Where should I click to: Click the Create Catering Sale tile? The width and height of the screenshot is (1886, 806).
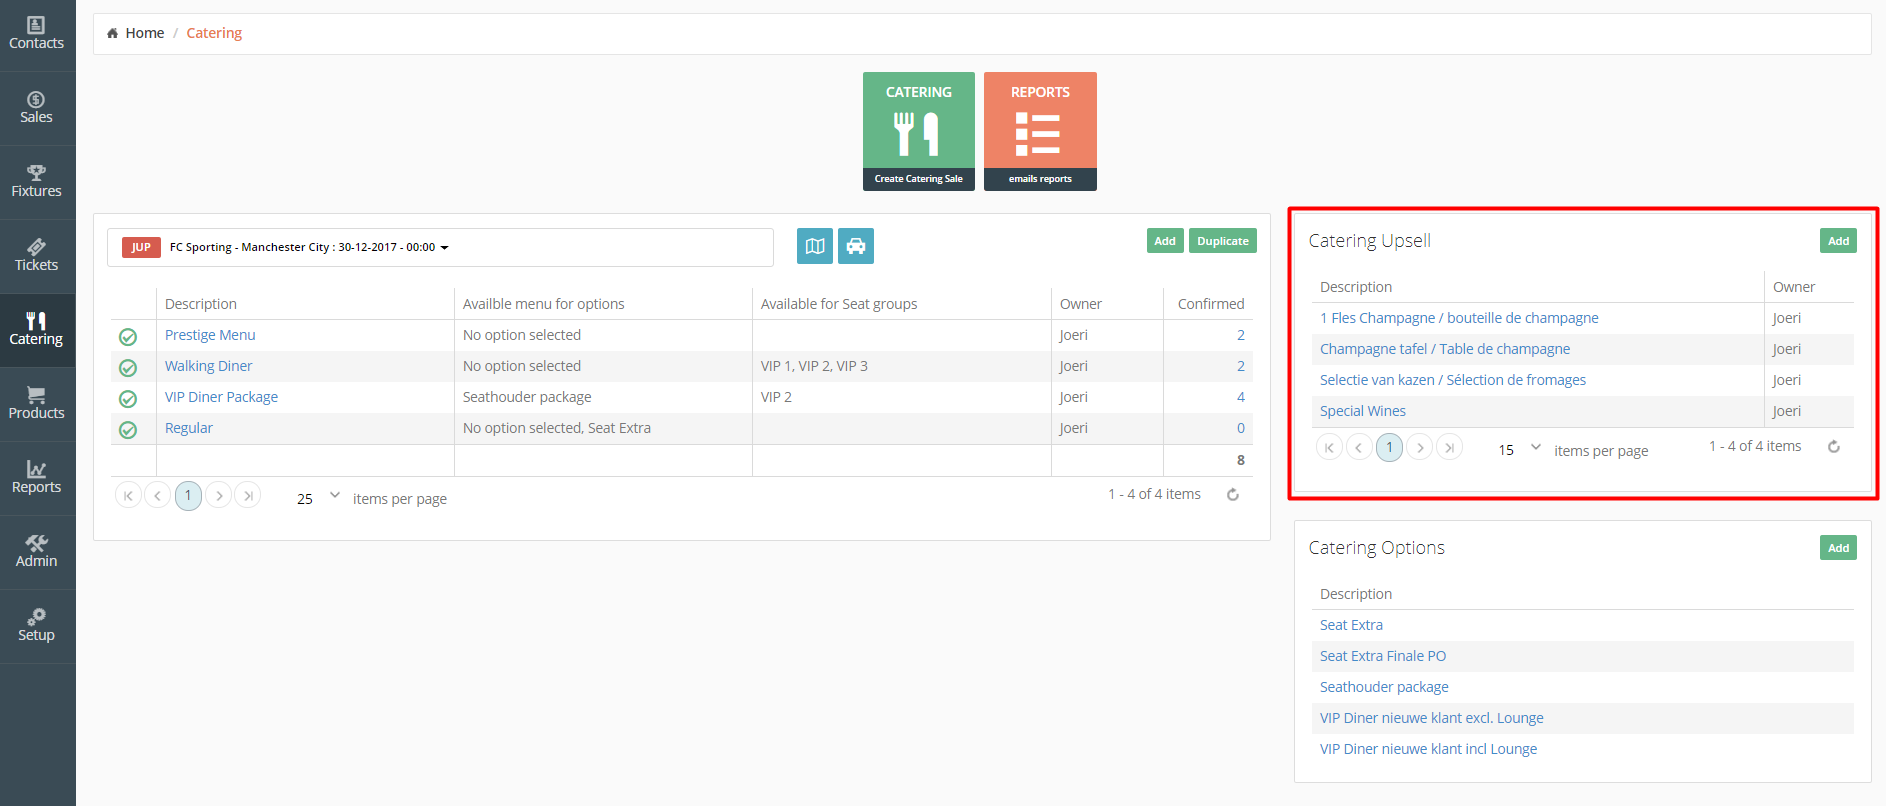click(x=919, y=131)
